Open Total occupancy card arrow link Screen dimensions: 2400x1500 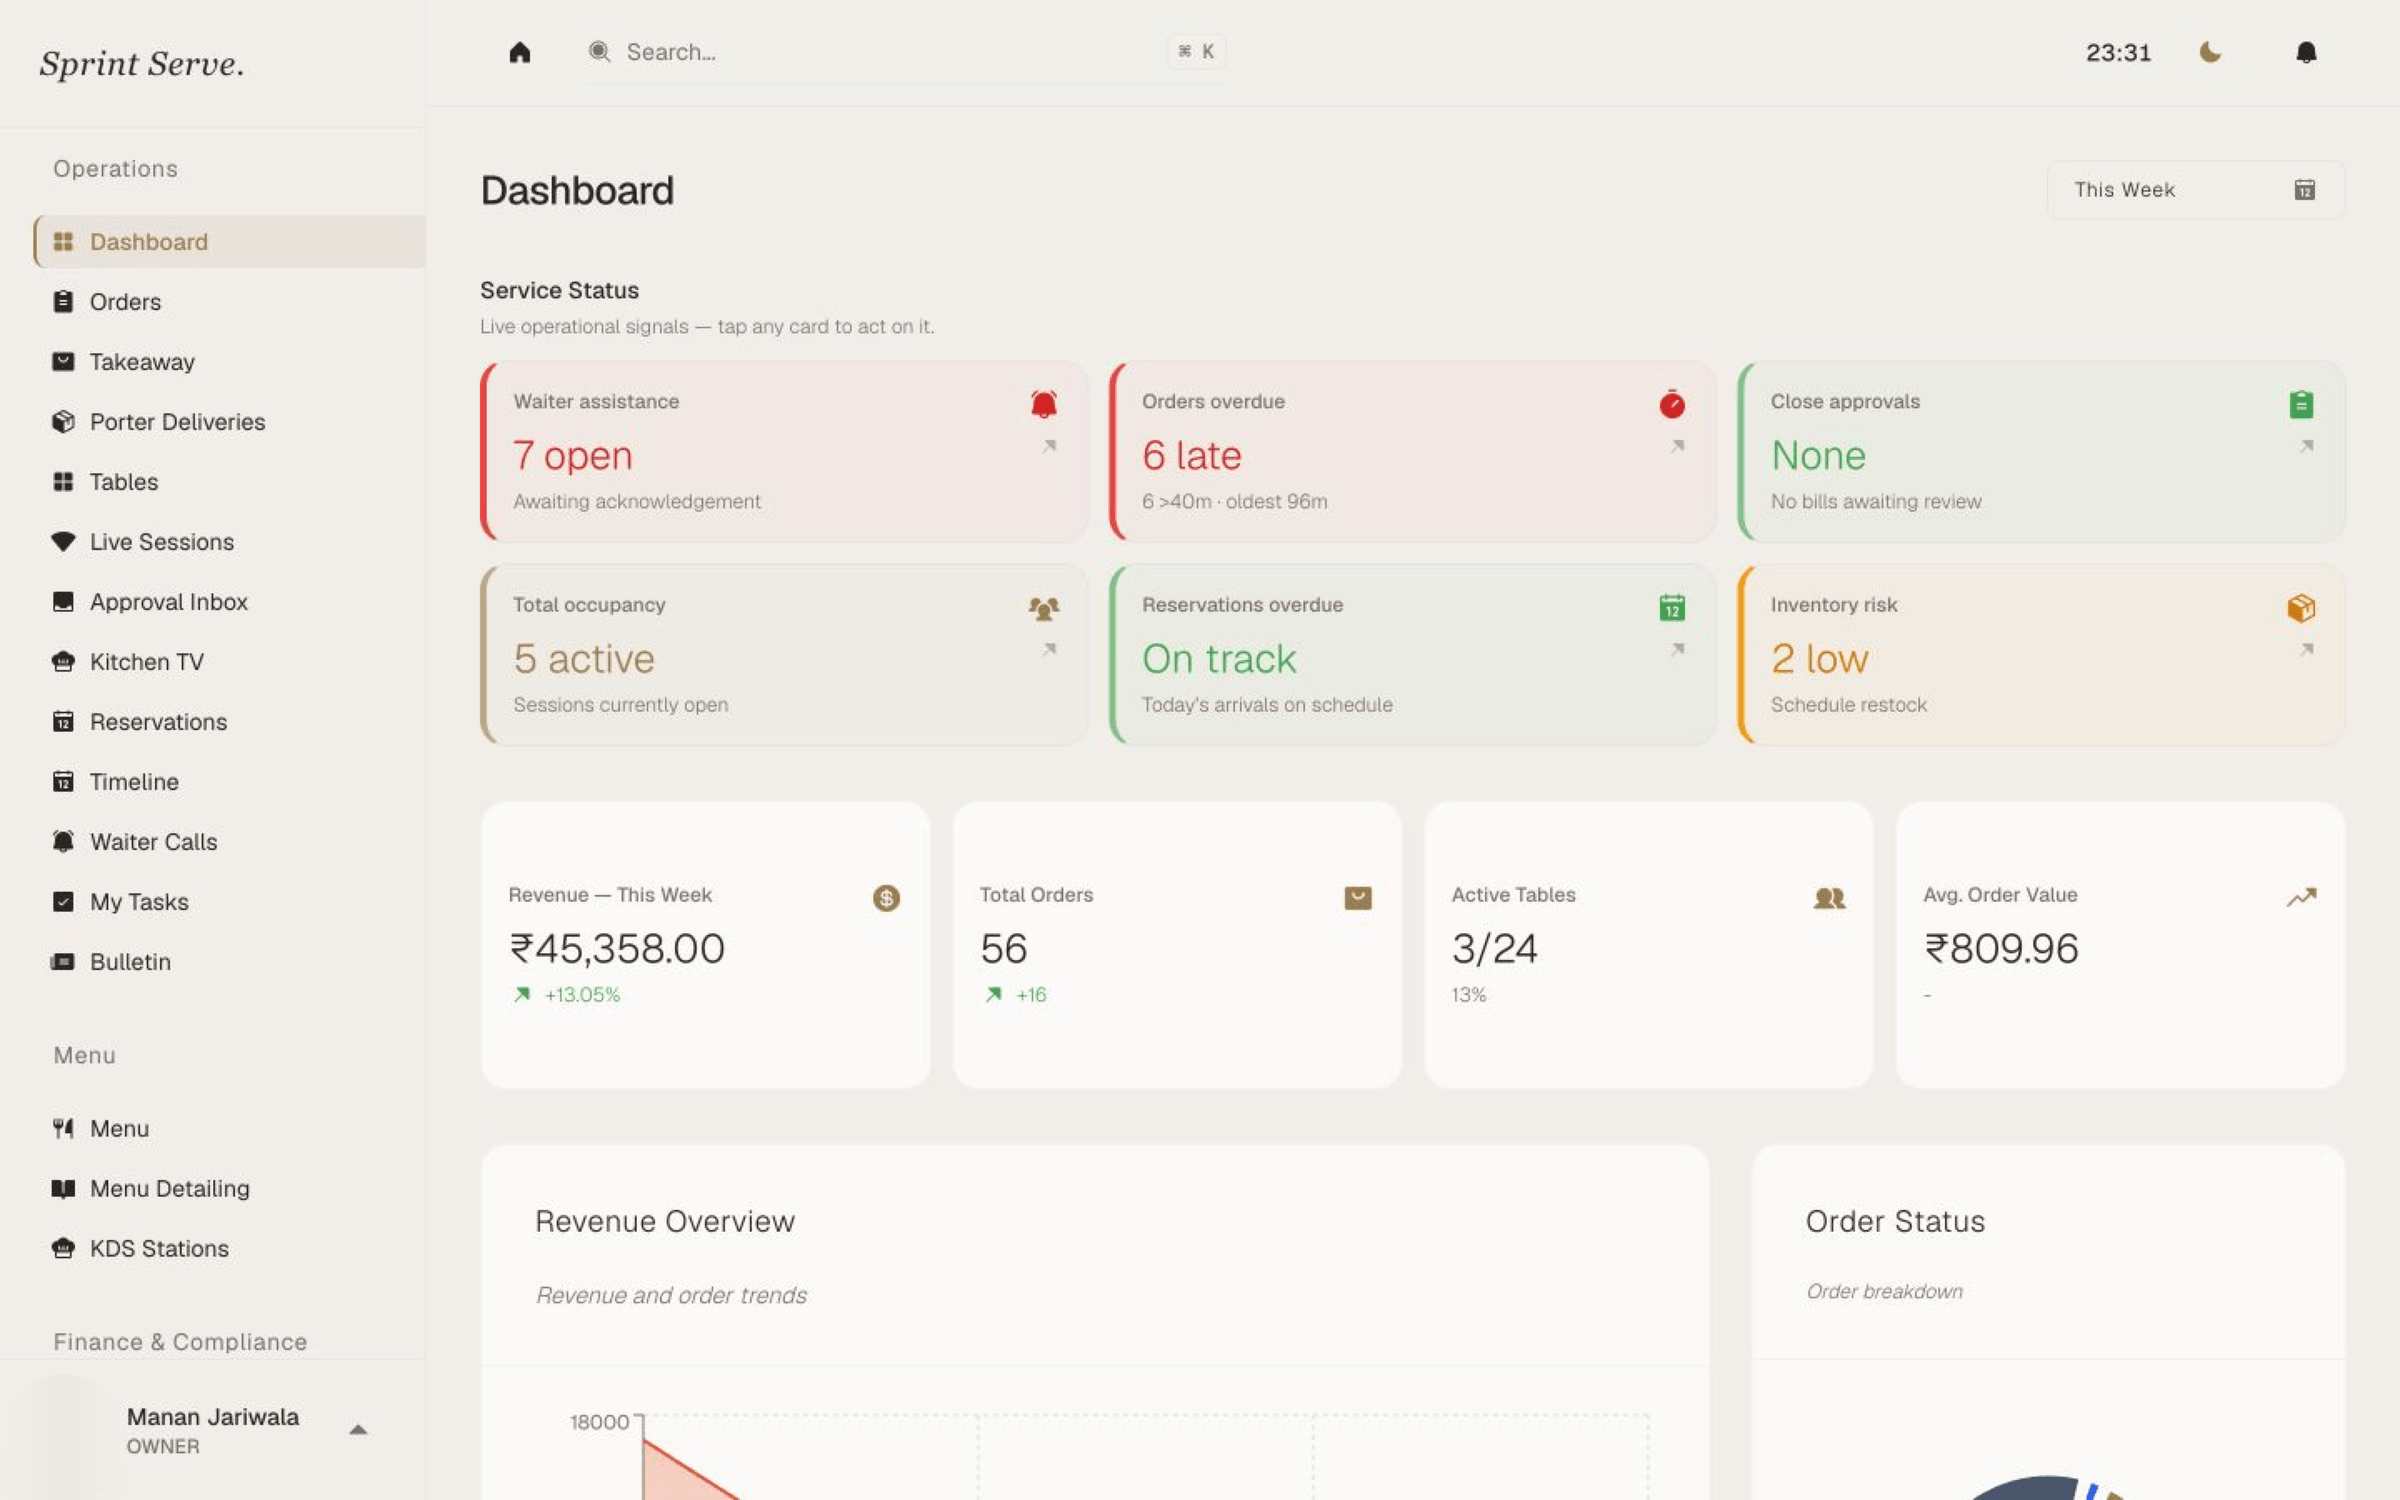click(1049, 650)
